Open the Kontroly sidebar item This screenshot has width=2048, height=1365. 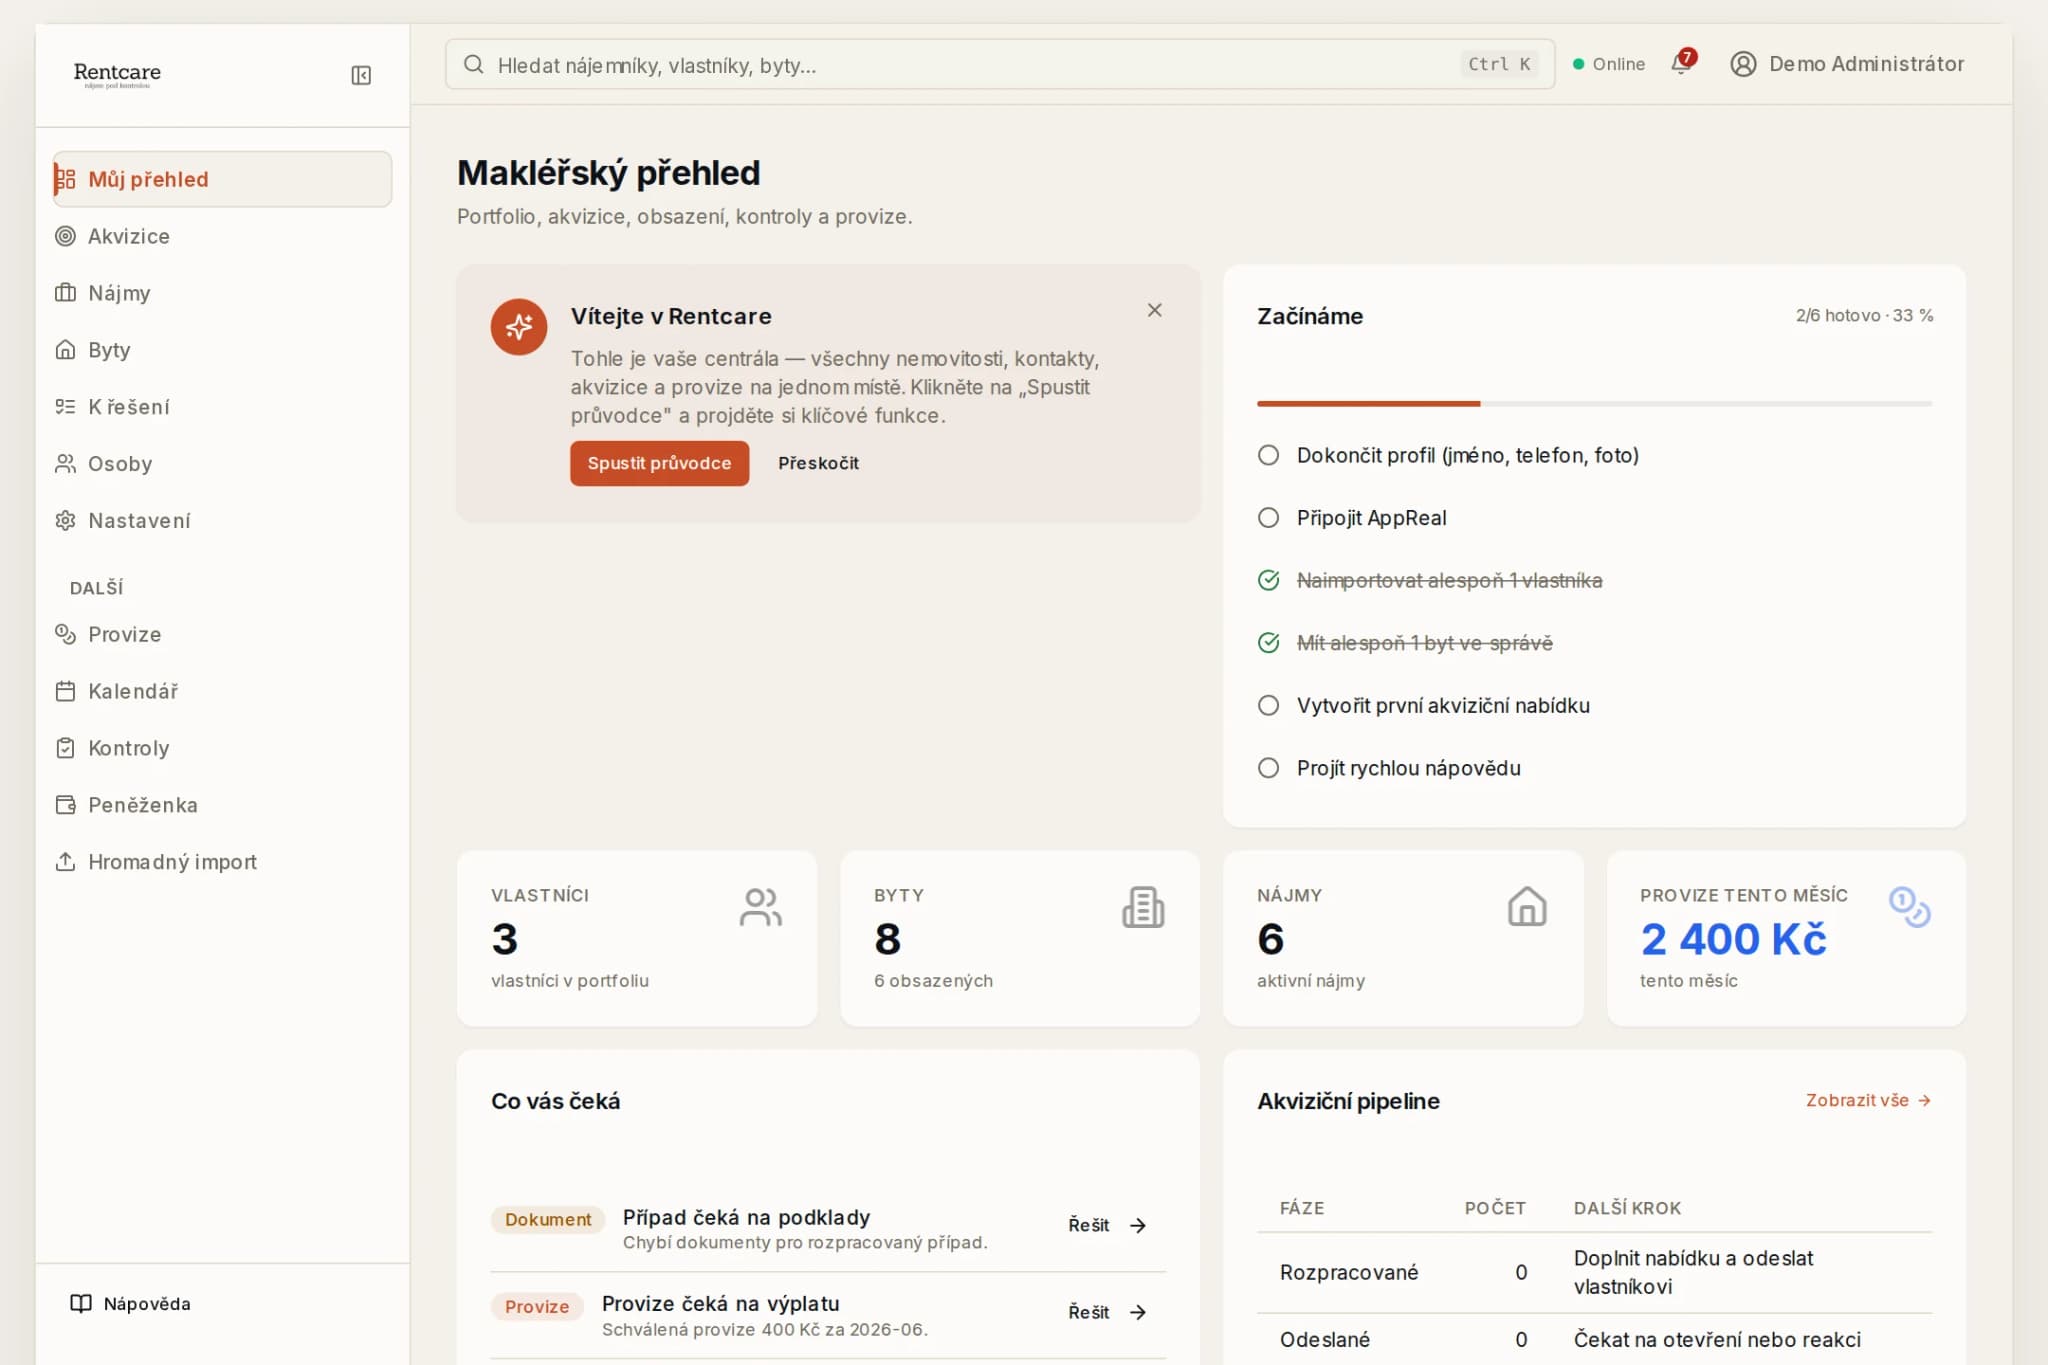(222, 748)
